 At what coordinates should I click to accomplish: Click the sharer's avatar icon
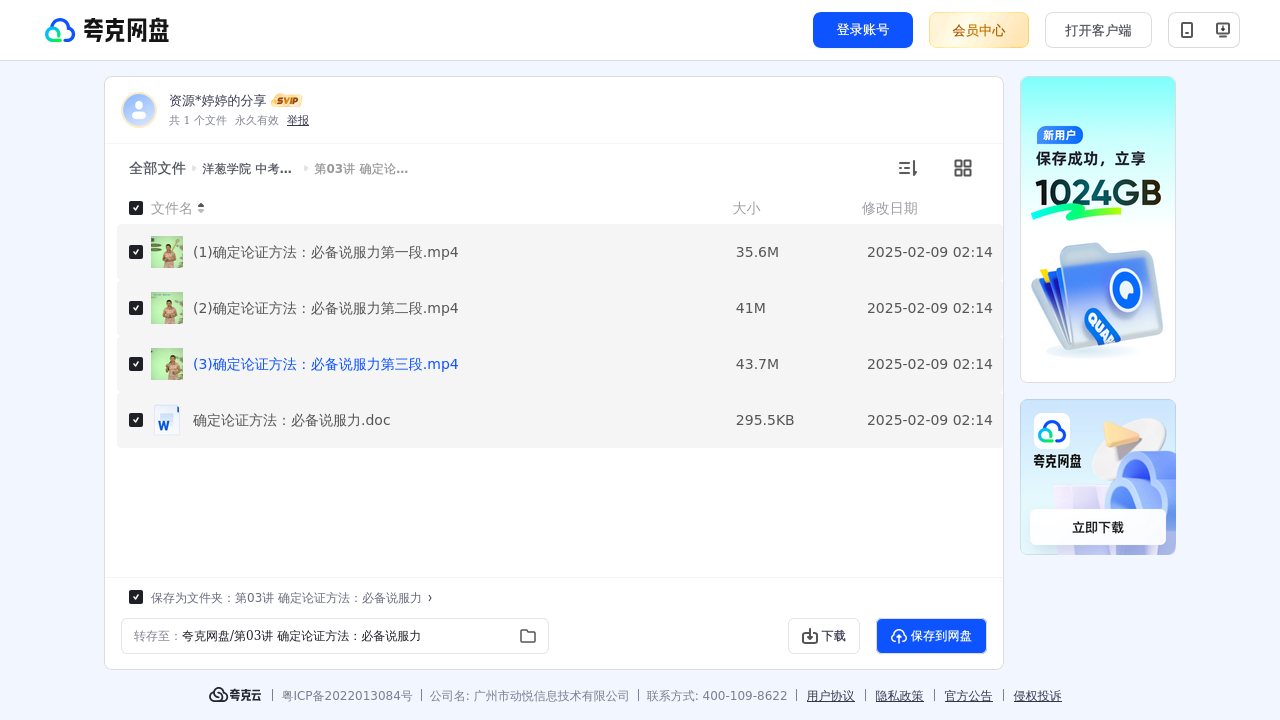tap(139, 110)
